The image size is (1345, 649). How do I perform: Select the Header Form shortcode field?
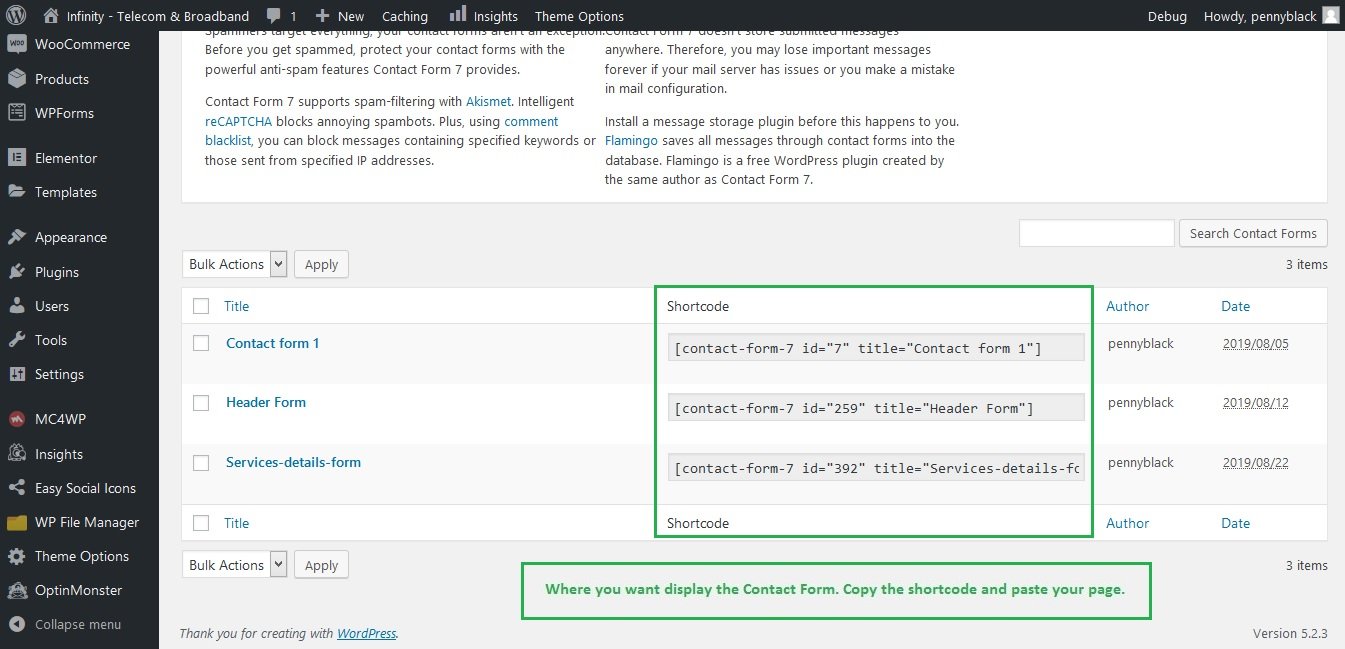pyautogui.click(x=876, y=408)
